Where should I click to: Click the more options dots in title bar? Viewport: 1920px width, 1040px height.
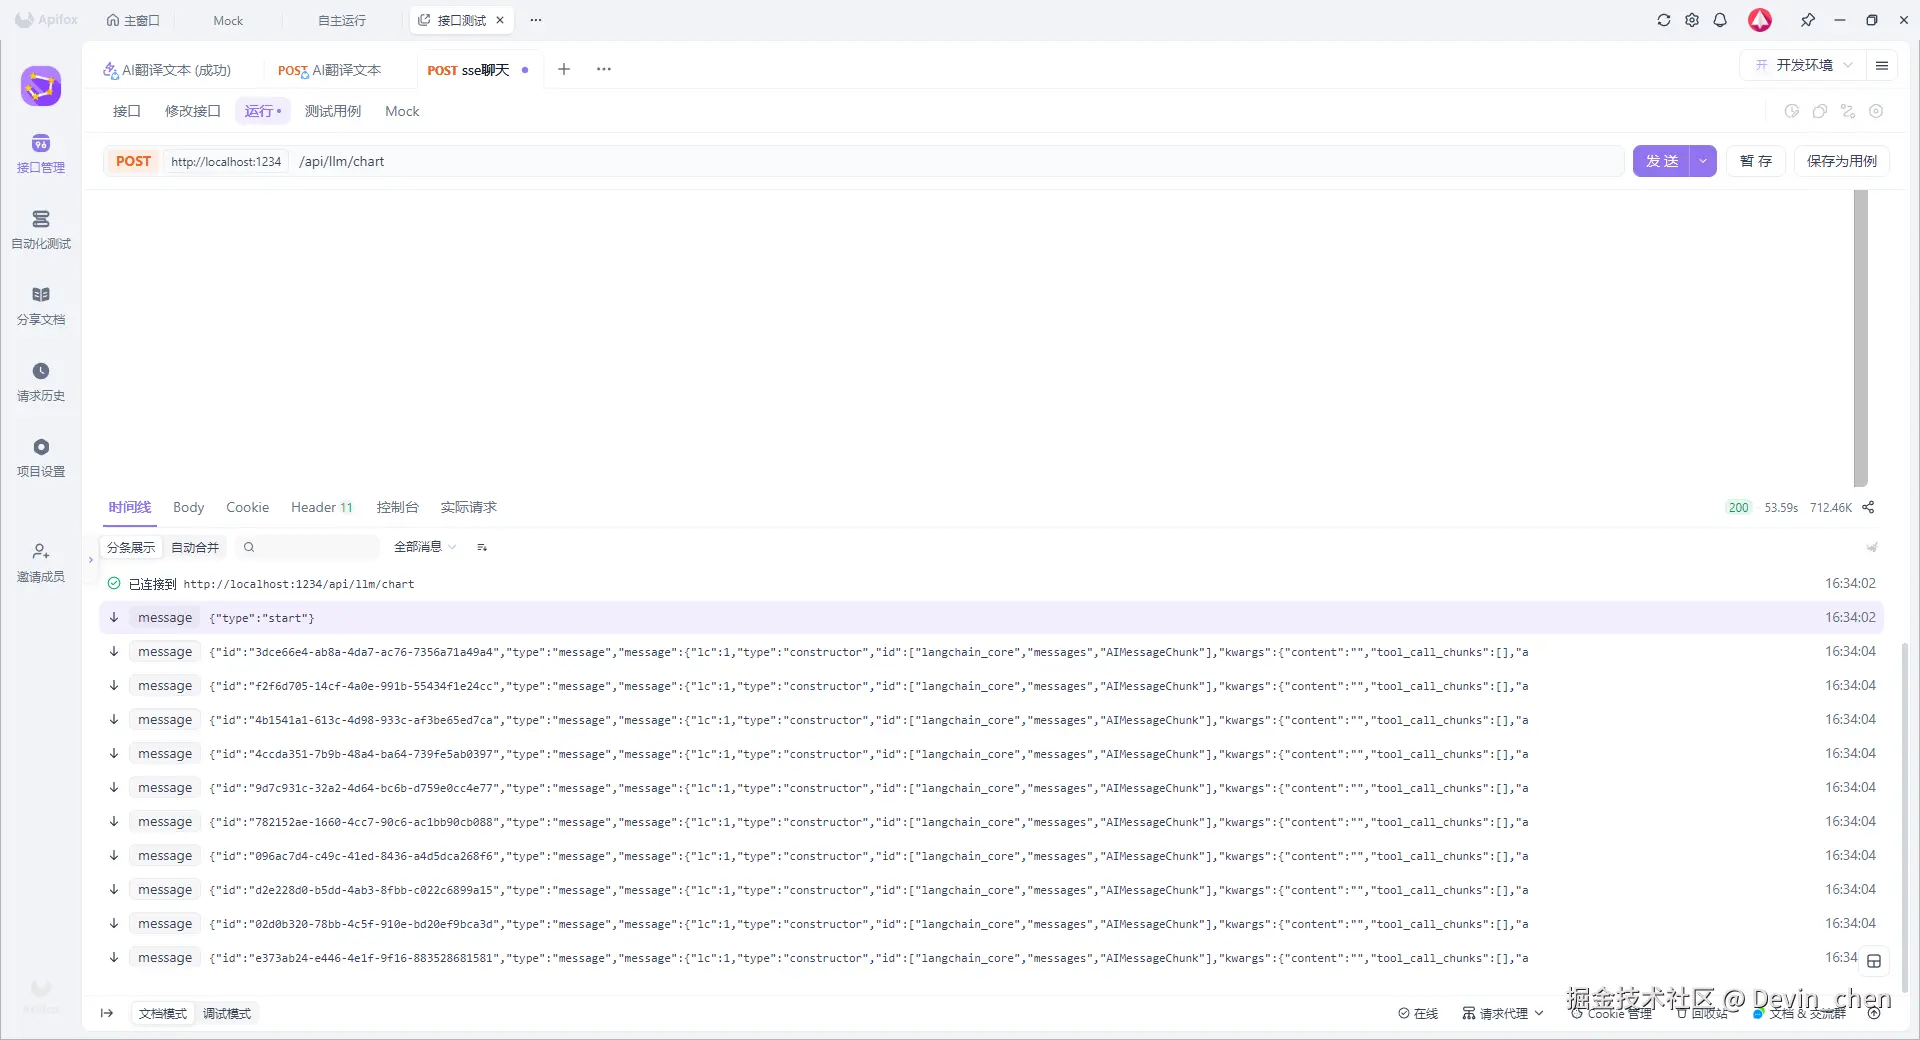pos(536,20)
